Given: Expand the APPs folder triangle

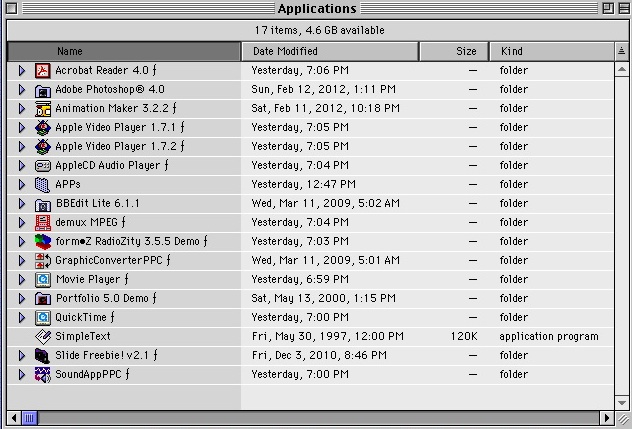Looking at the screenshot, I should click(x=22, y=185).
